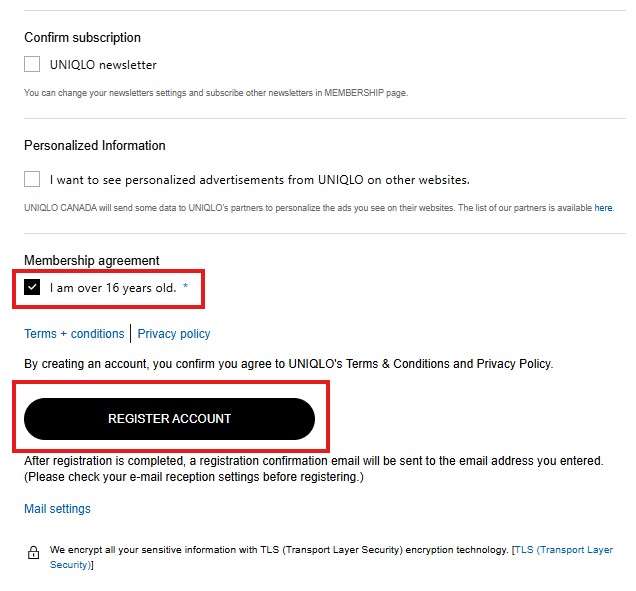Follow the 'here' partners list link
Screen dimensions: 636x591
pyautogui.click(x=603, y=208)
